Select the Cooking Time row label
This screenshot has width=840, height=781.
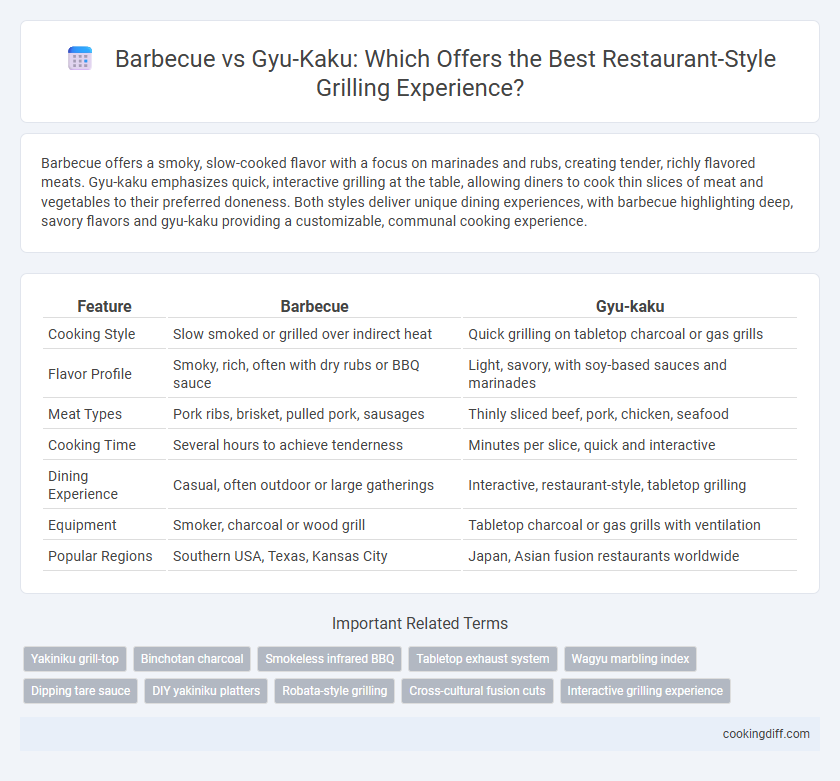92,445
